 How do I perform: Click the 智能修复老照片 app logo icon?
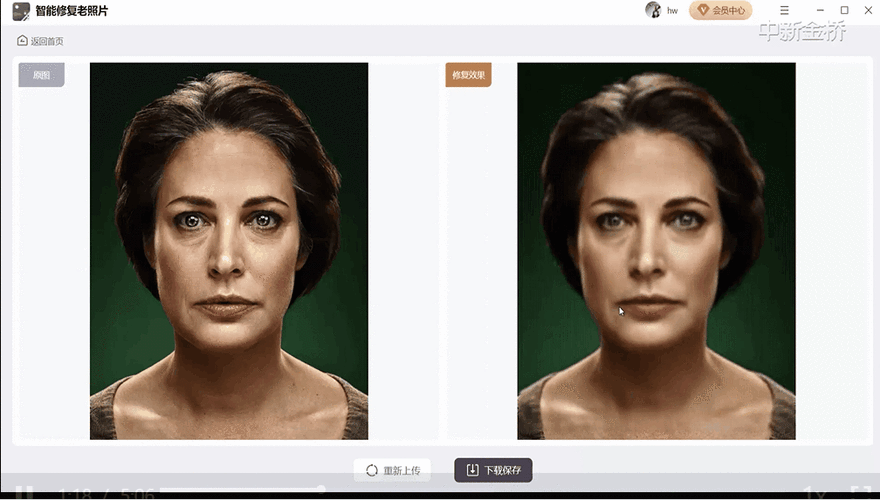[21, 11]
